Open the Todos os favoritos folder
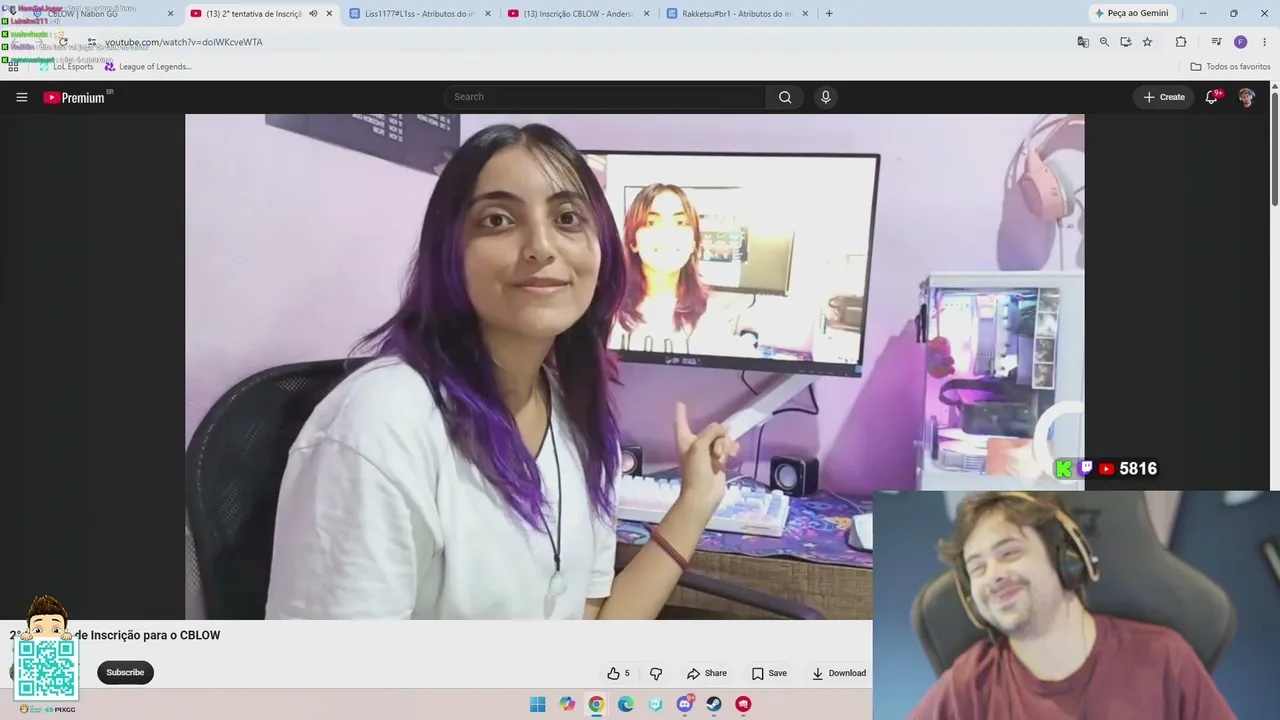1280x720 pixels. (x=1230, y=67)
